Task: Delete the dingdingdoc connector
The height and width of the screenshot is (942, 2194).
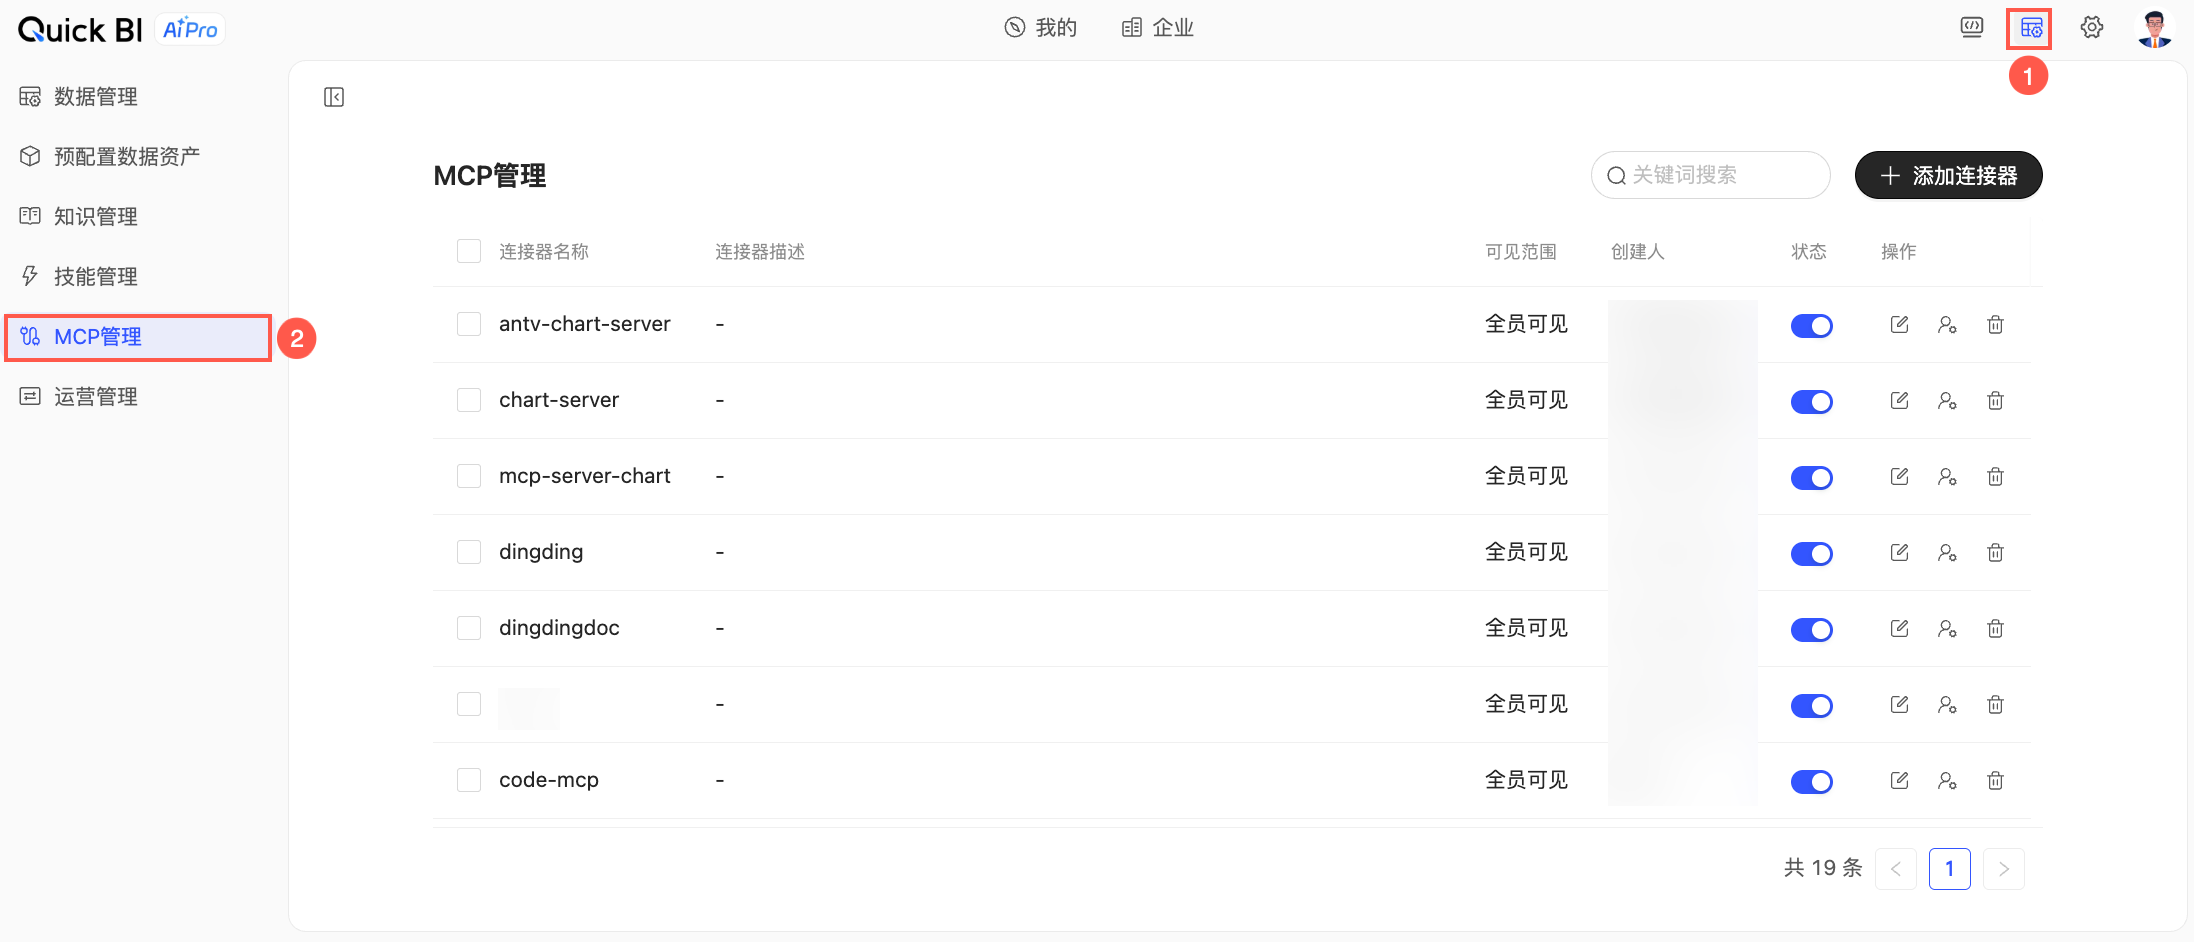Action: [1995, 628]
